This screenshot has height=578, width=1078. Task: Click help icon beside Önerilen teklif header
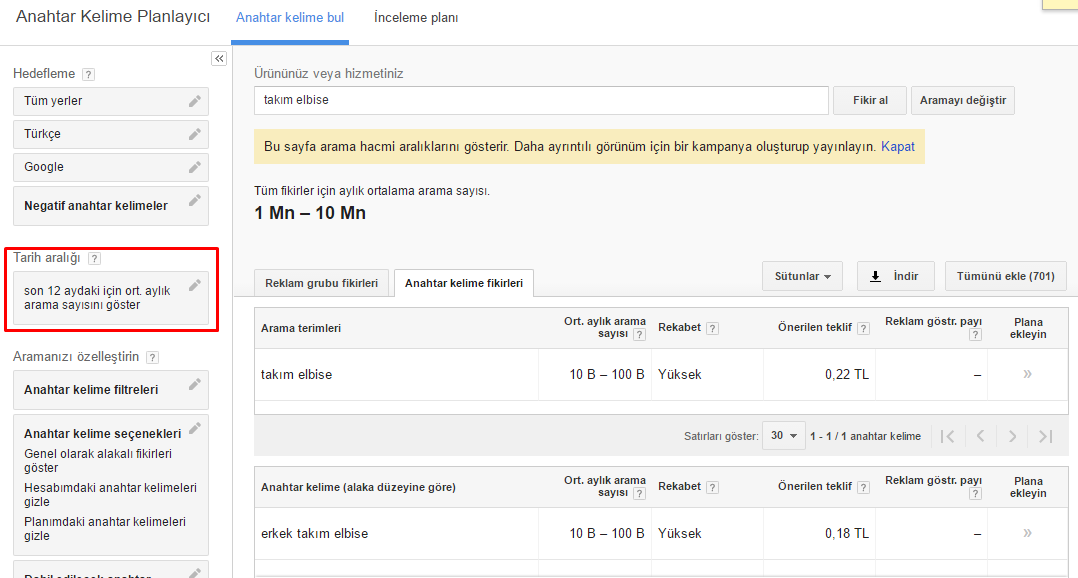863,328
